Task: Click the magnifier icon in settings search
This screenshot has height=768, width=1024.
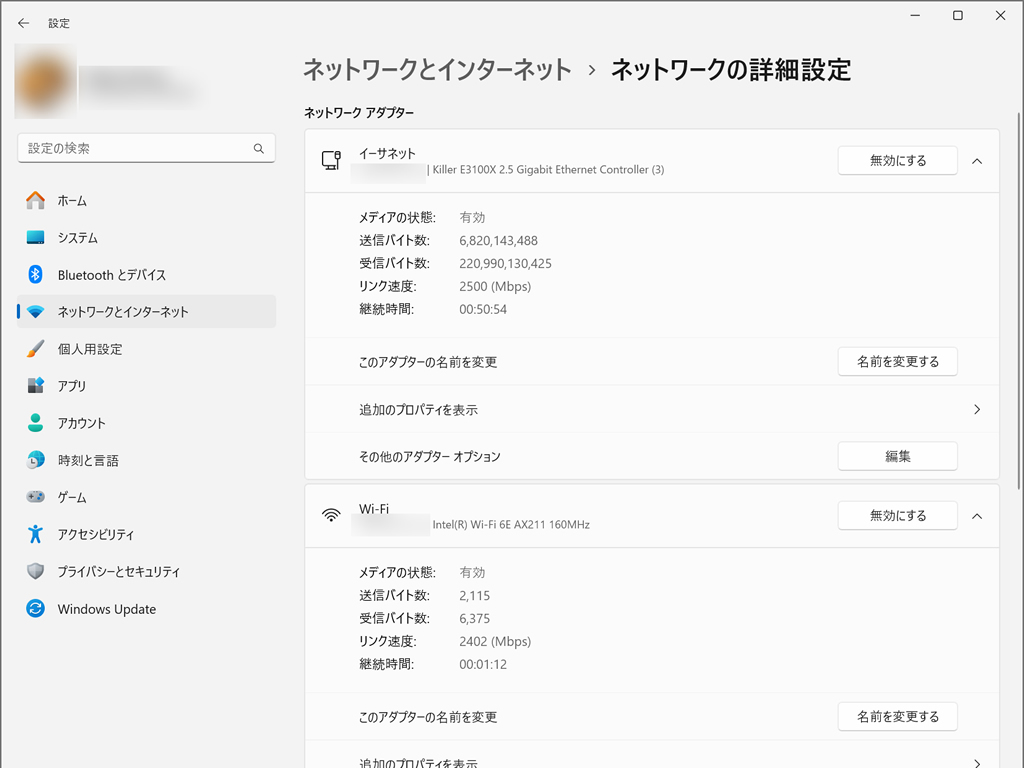Action: coord(259,148)
